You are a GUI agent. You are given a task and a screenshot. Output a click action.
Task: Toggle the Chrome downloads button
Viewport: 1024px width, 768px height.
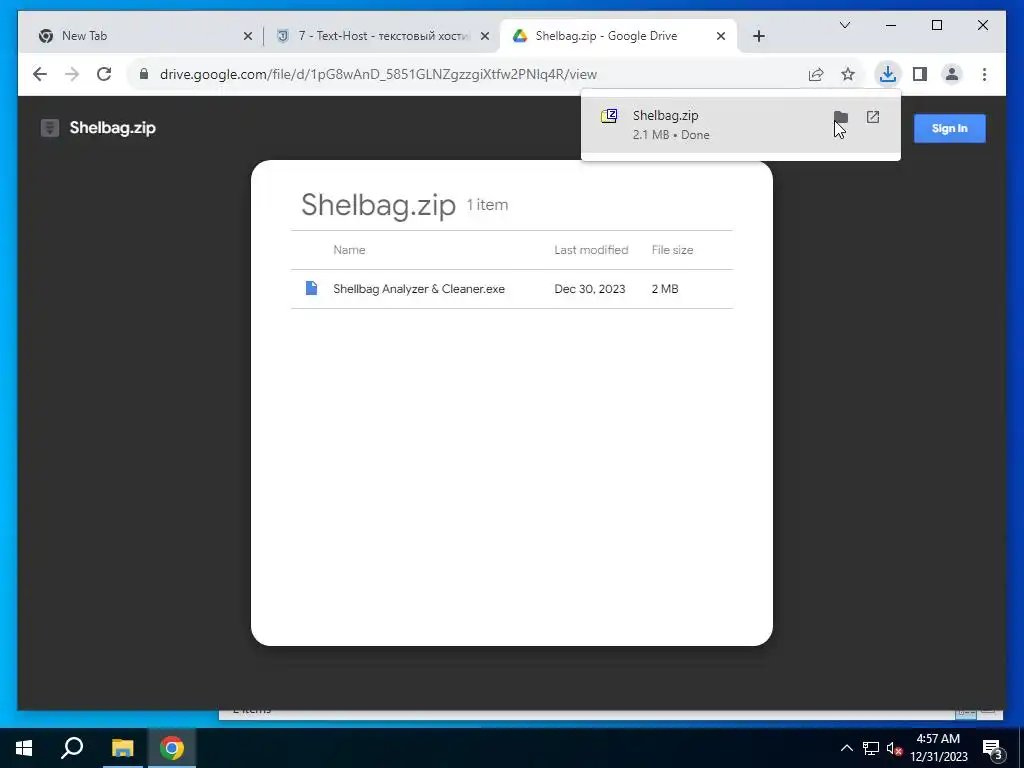888,74
